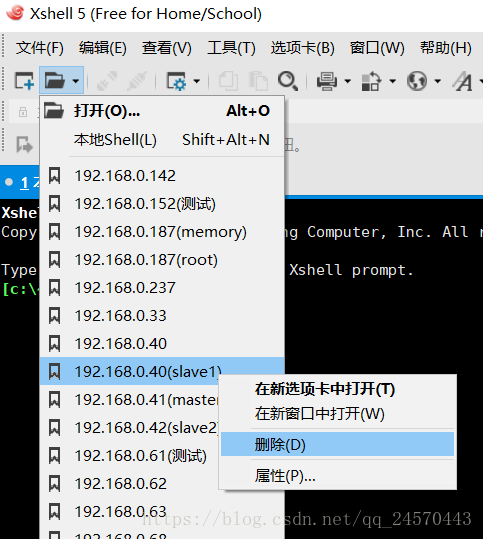The width and height of the screenshot is (483, 539).
Task: Choose 在新选项卡中打开(T) from context menu
Action: (x=338, y=389)
